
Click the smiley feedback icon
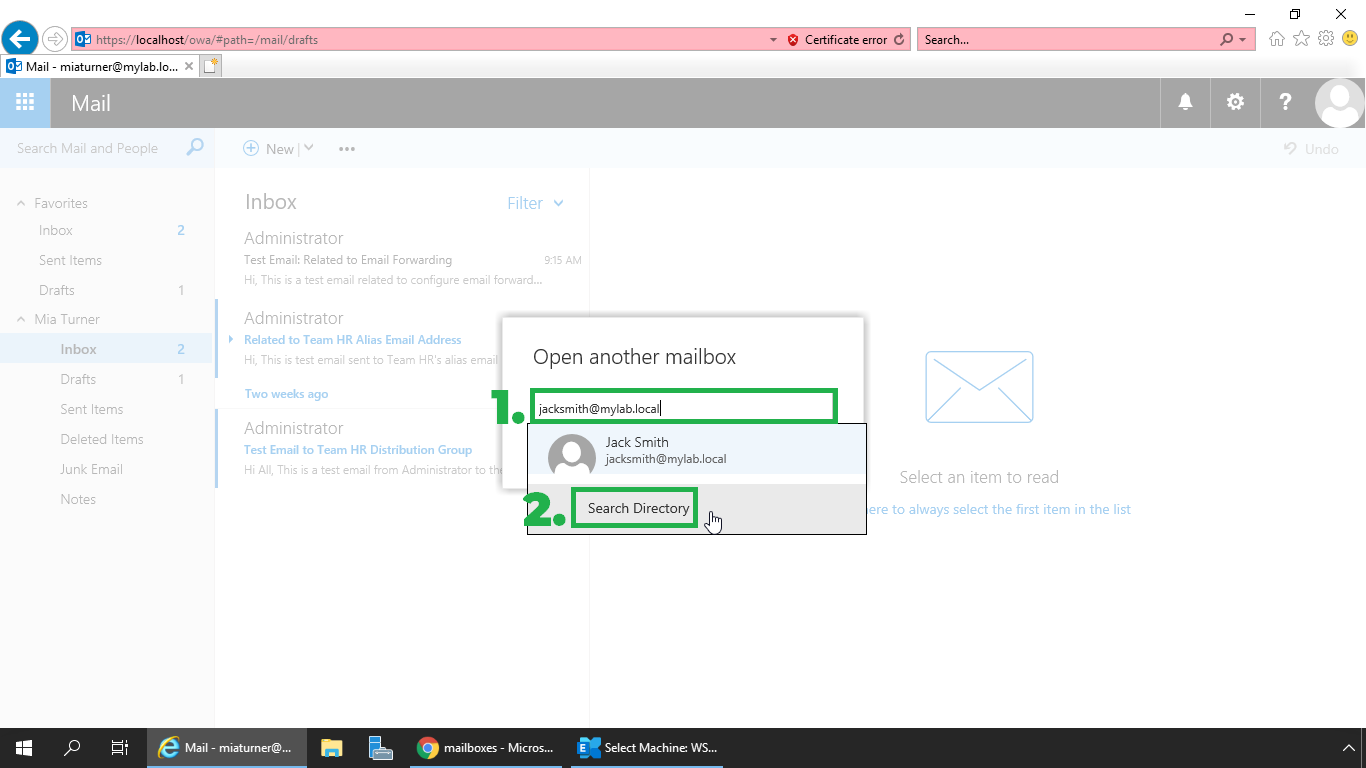tap(1350, 39)
